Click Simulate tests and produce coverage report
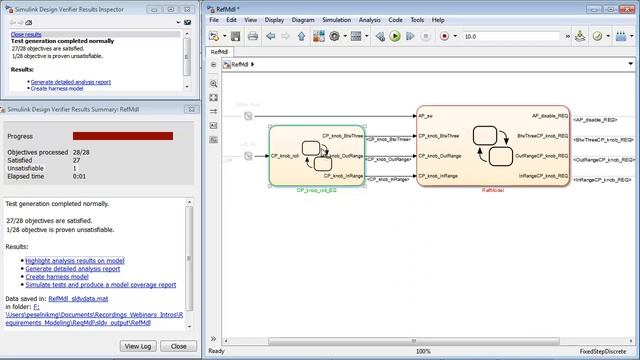 tap(101, 285)
